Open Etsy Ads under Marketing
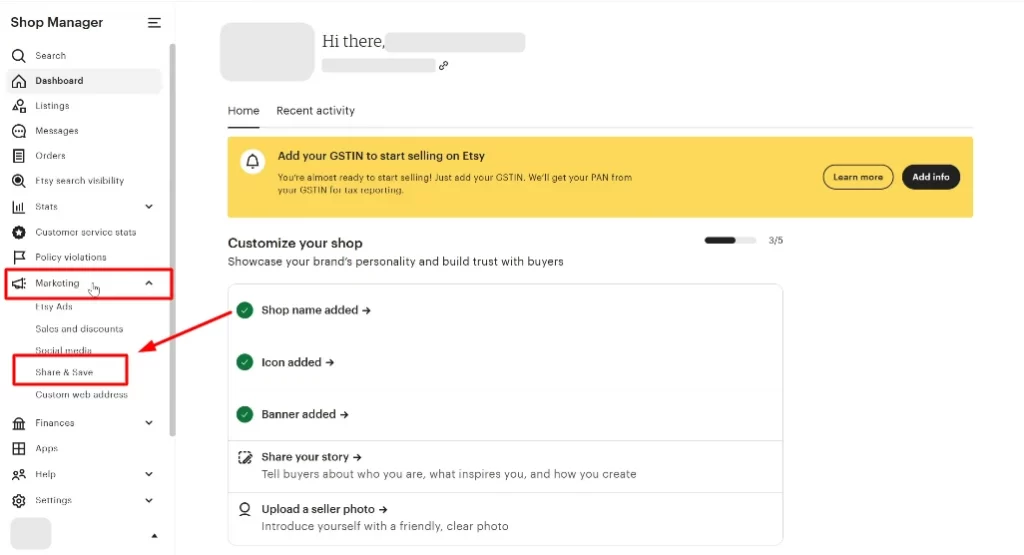This screenshot has width=1024, height=555. [54, 306]
